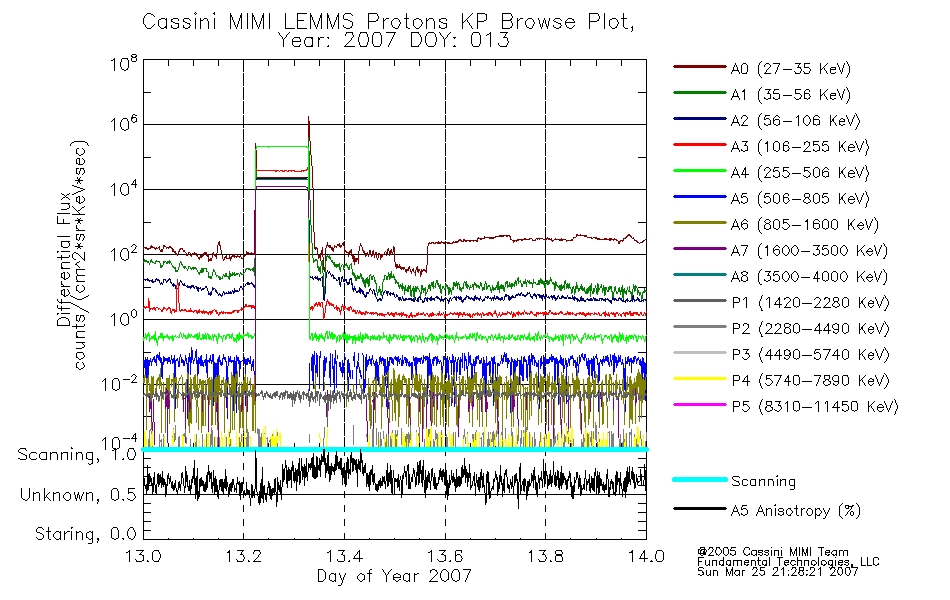Click the magenta P5 legend line
Image resolution: width=950 pixels, height=600 pixels.
click(699, 405)
